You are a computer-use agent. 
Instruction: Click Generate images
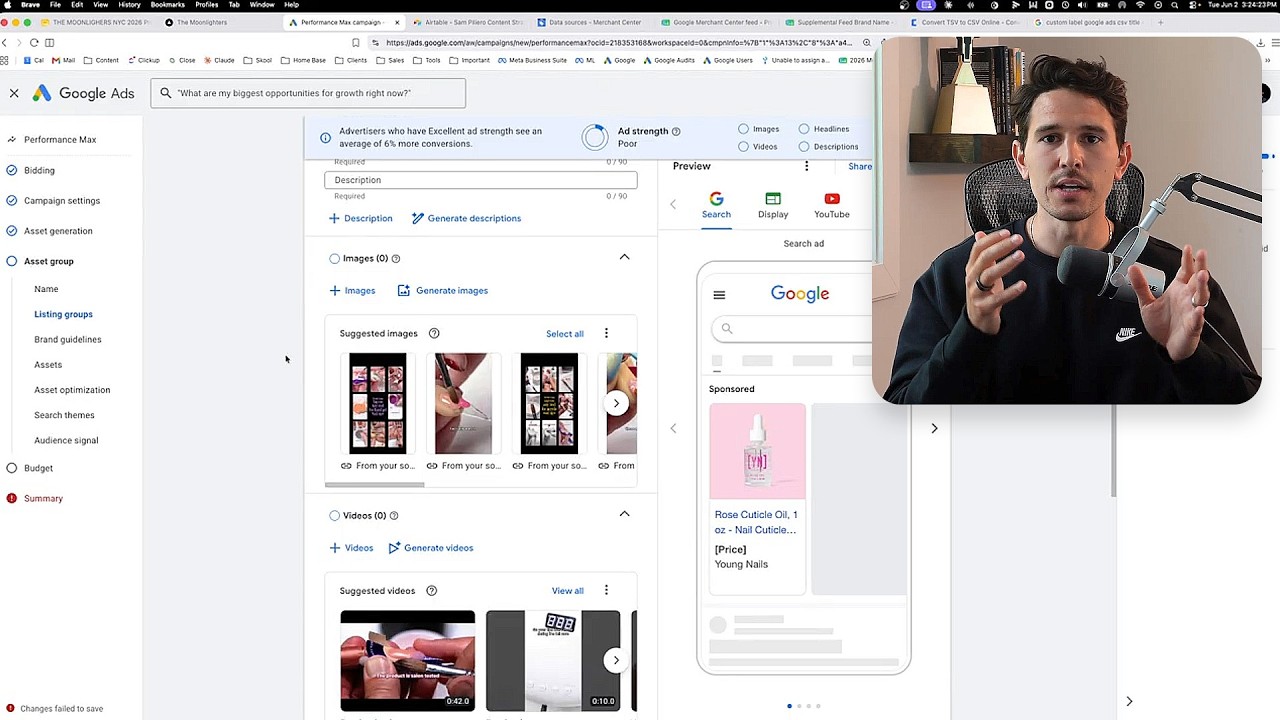pyautogui.click(x=443, y=291)
